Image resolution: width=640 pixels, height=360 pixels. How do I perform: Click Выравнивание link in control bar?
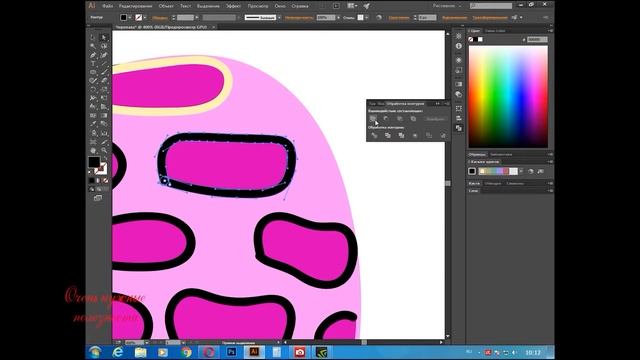454,18
